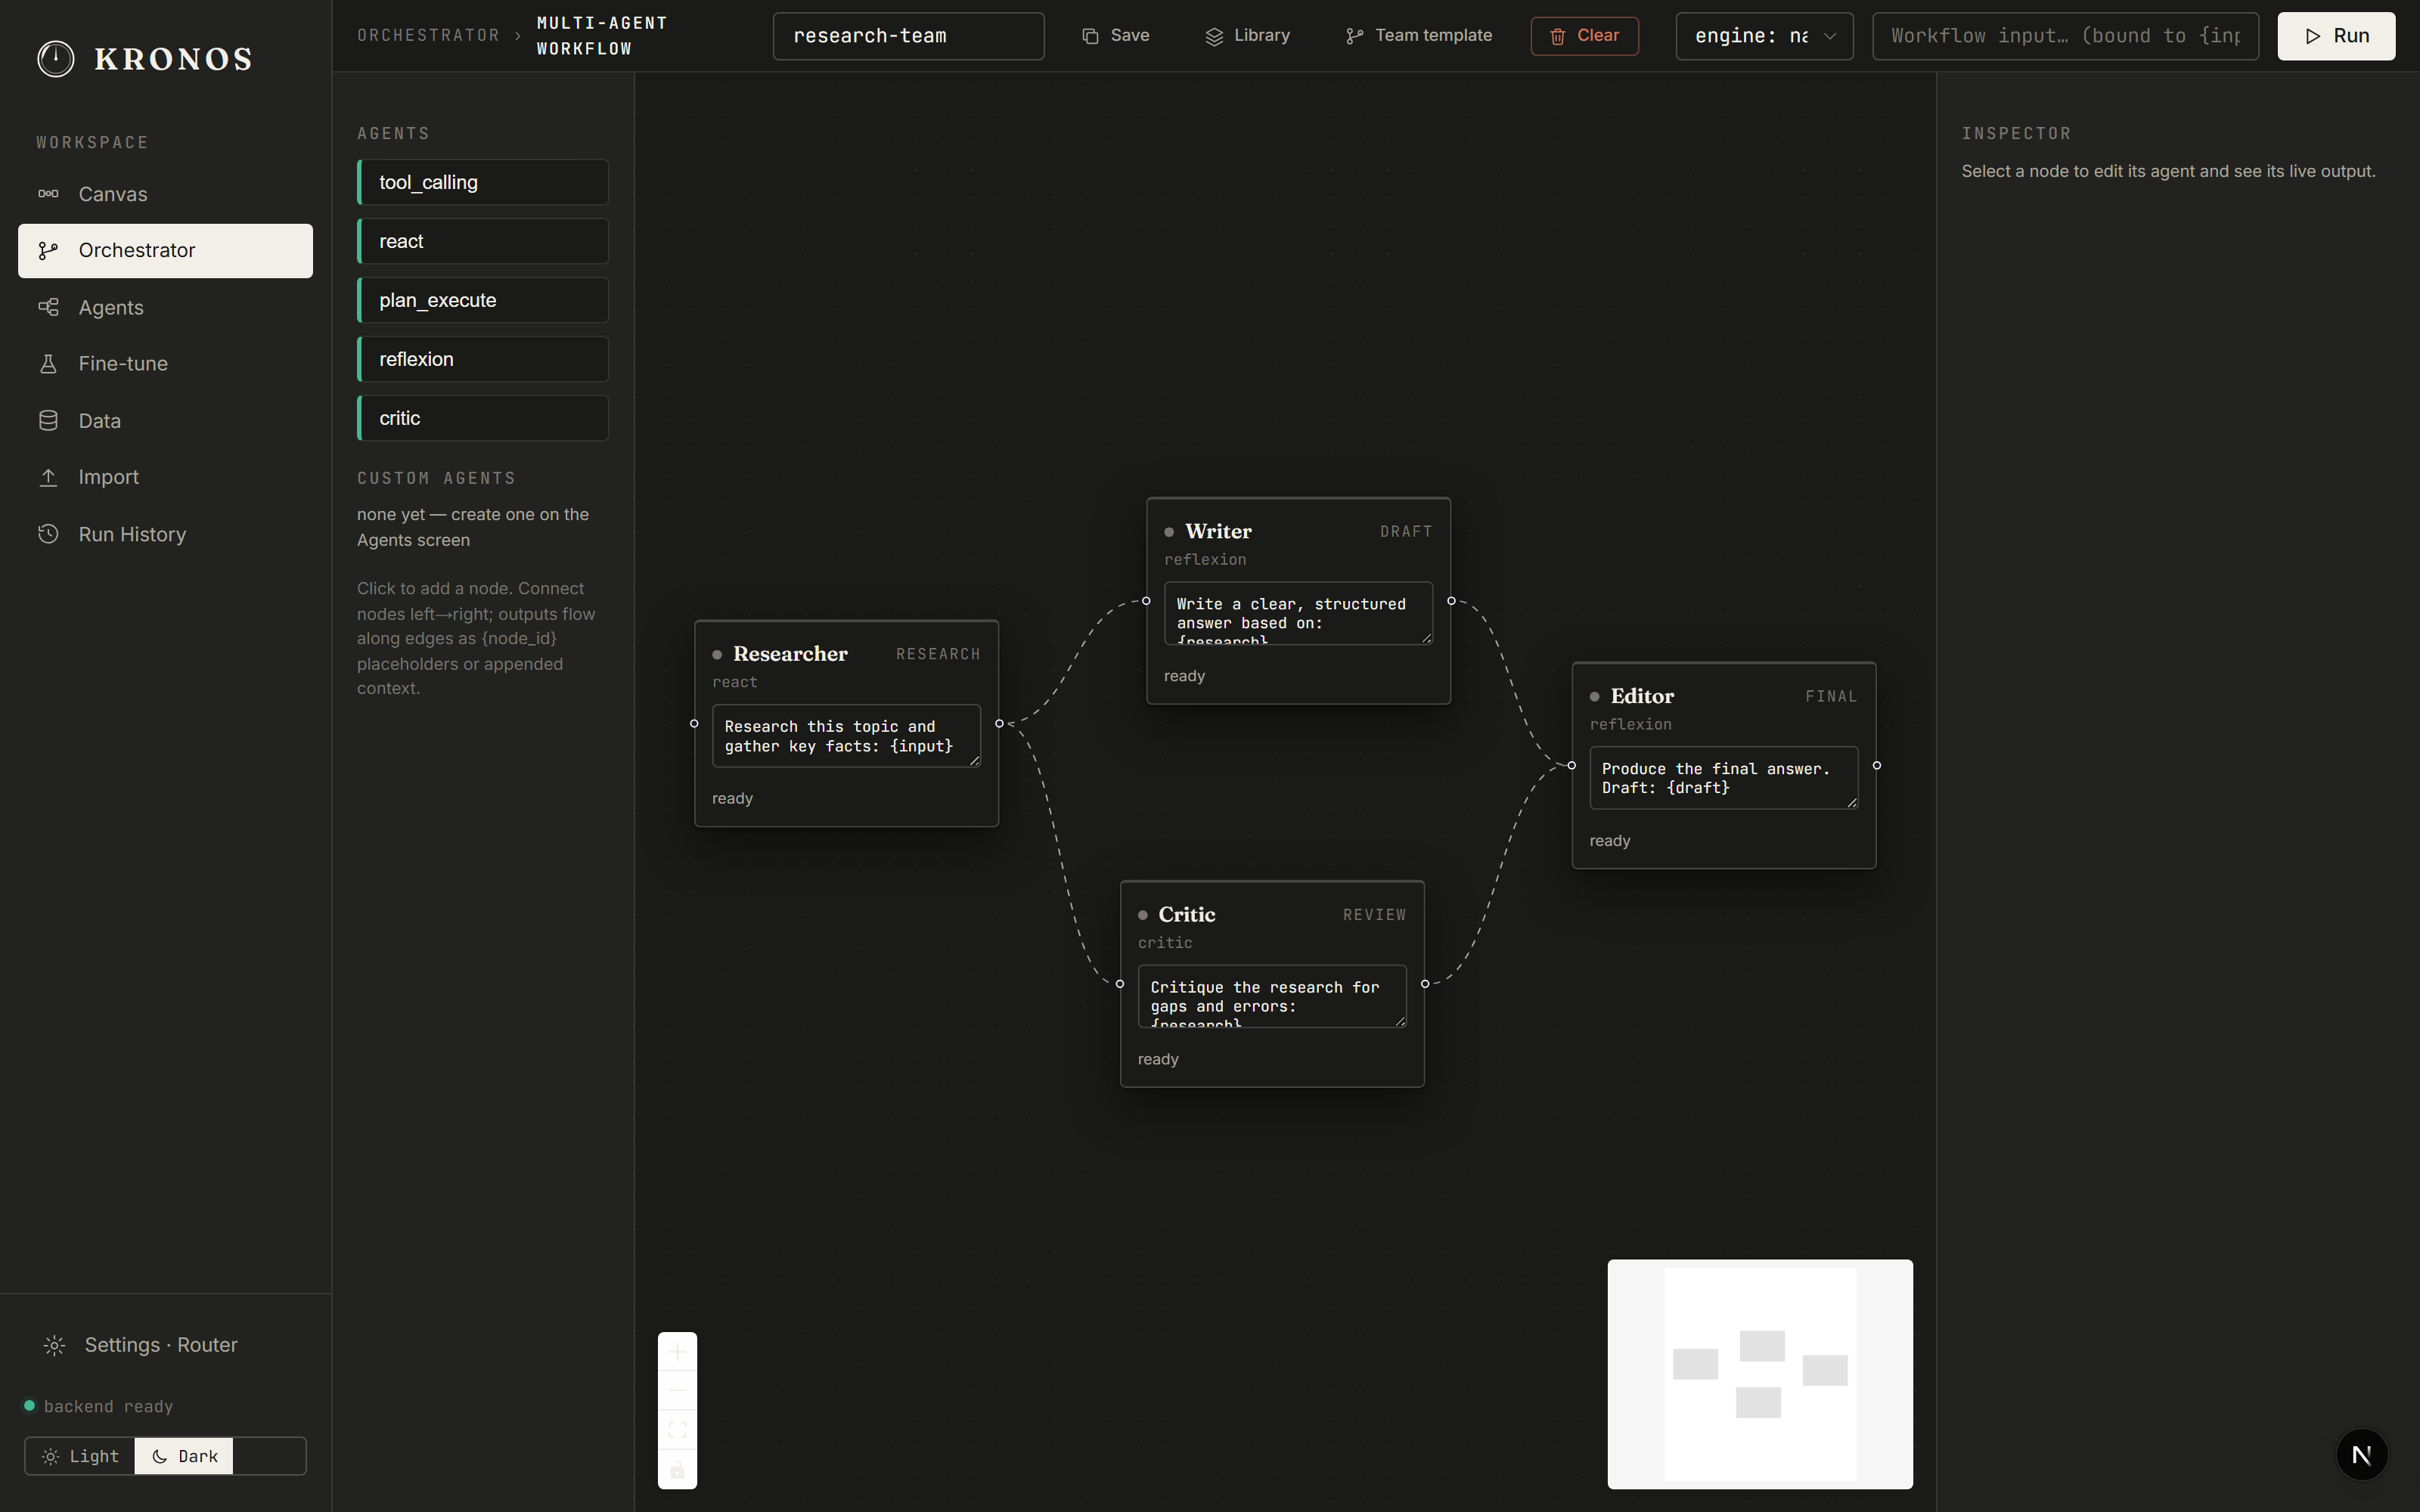Select the Researcher node title
2420x1512 pixels.
click(790, 654)
